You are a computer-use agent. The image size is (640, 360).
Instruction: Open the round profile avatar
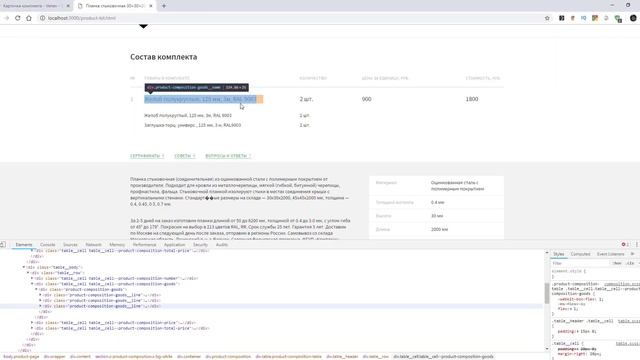click(633, 18)
